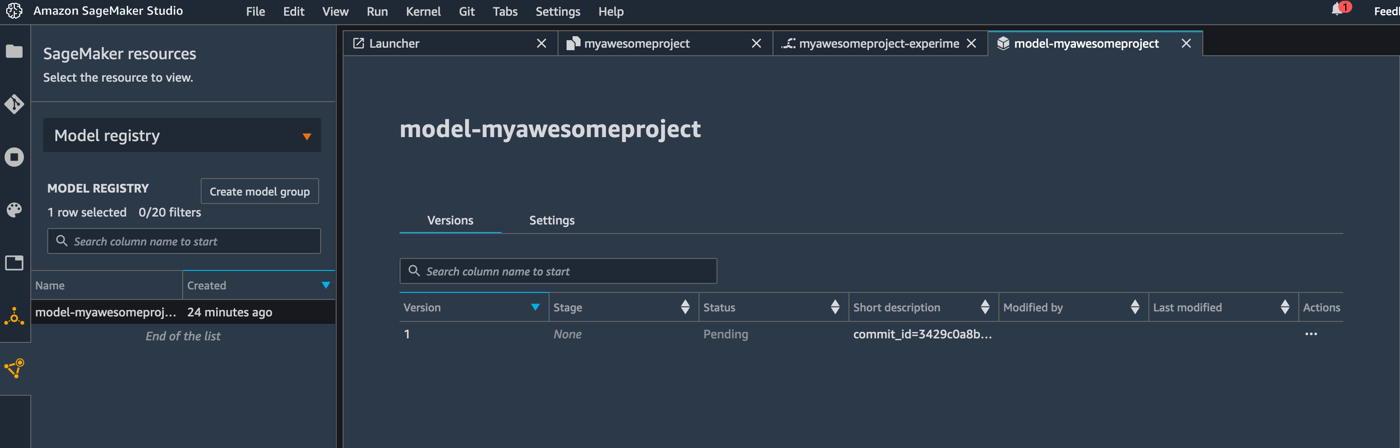Switch to the Settings tab
This screenshot has width=1400, height=448.
tap(552, 220)
